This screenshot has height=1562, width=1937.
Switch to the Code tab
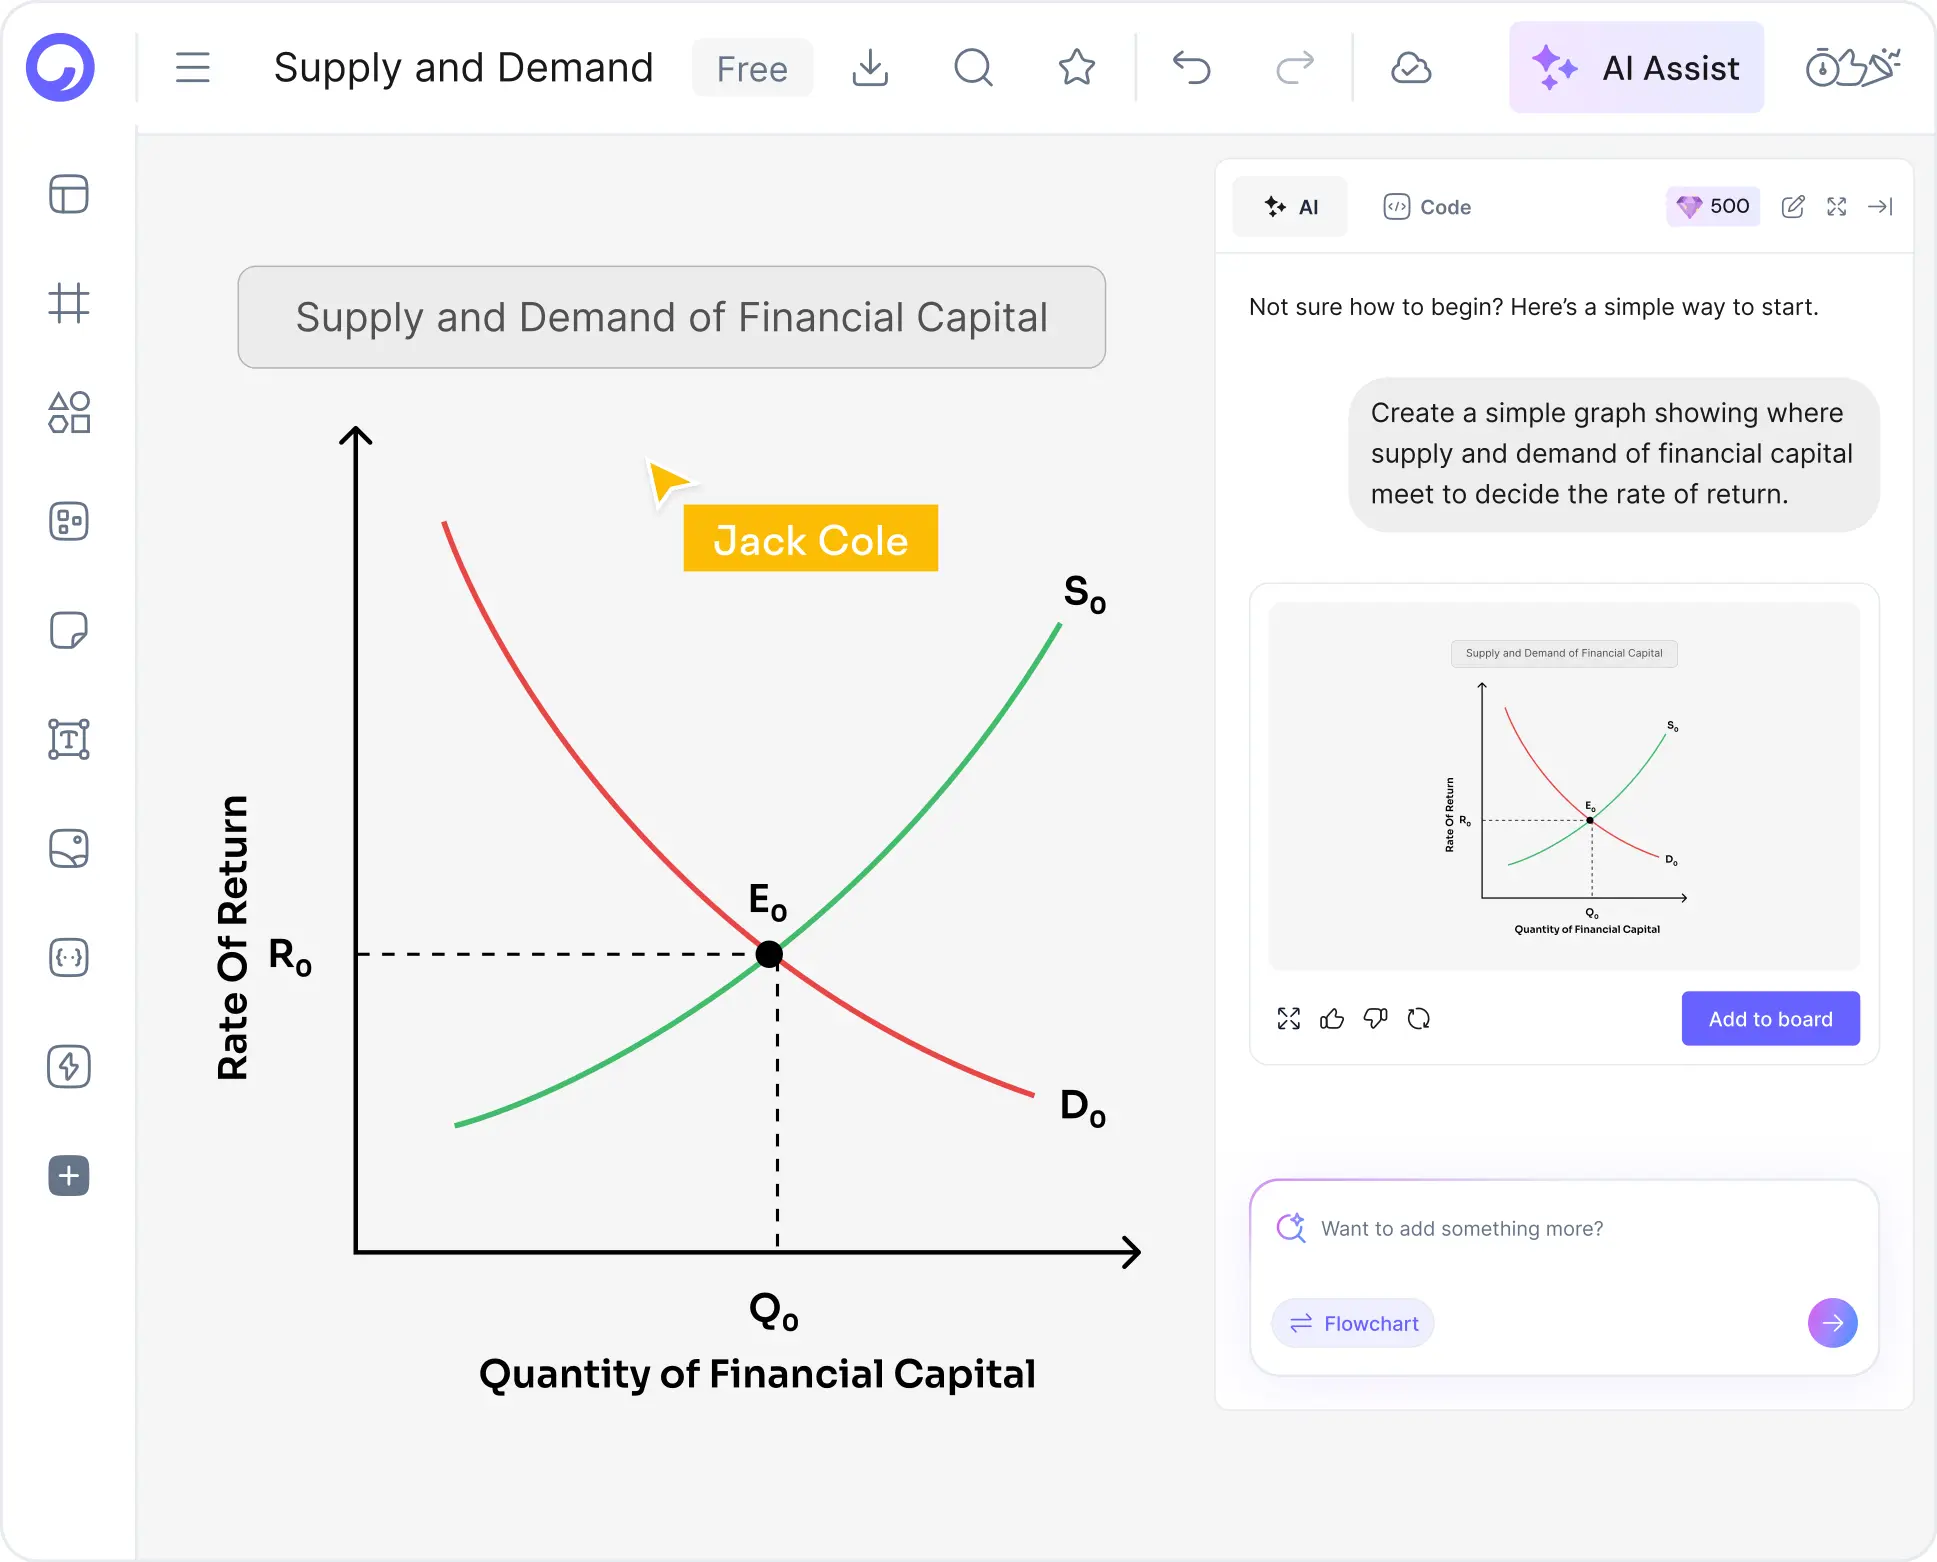coord(1427,207)
